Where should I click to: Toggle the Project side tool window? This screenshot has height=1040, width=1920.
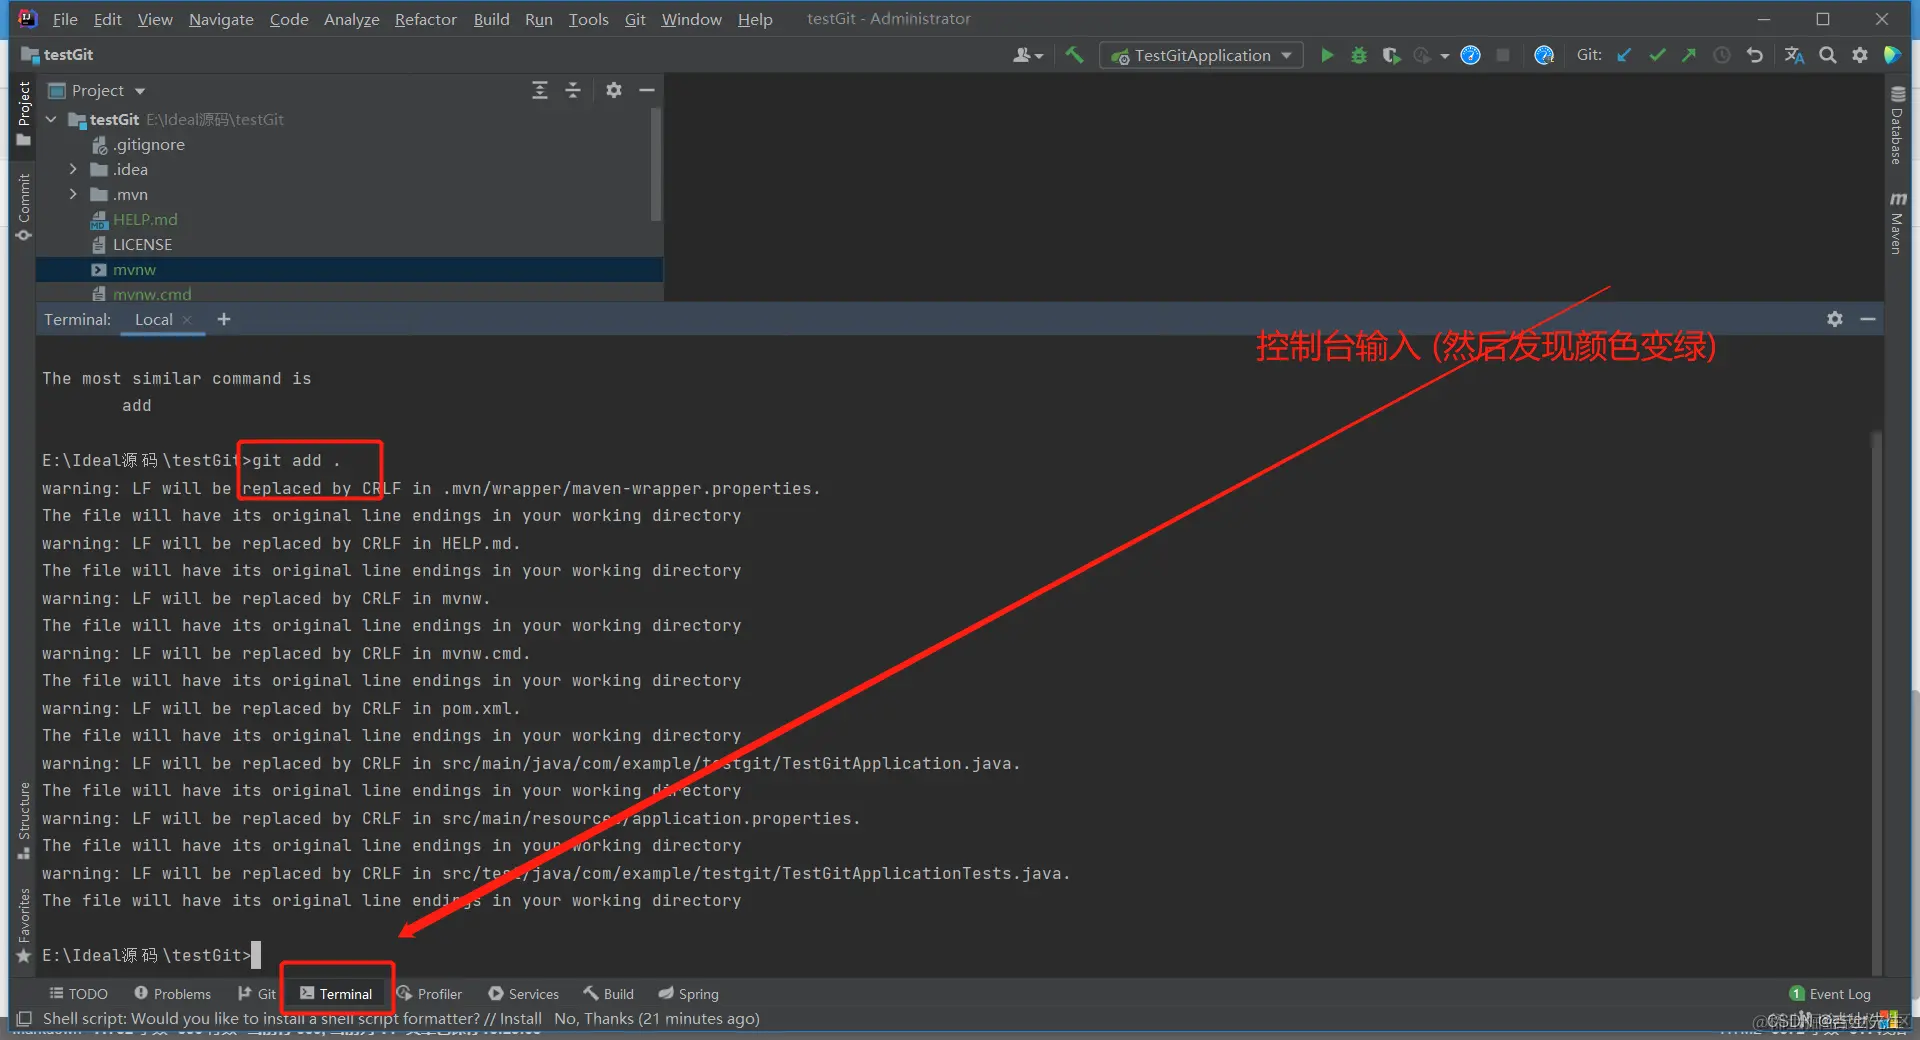[24, 113]
